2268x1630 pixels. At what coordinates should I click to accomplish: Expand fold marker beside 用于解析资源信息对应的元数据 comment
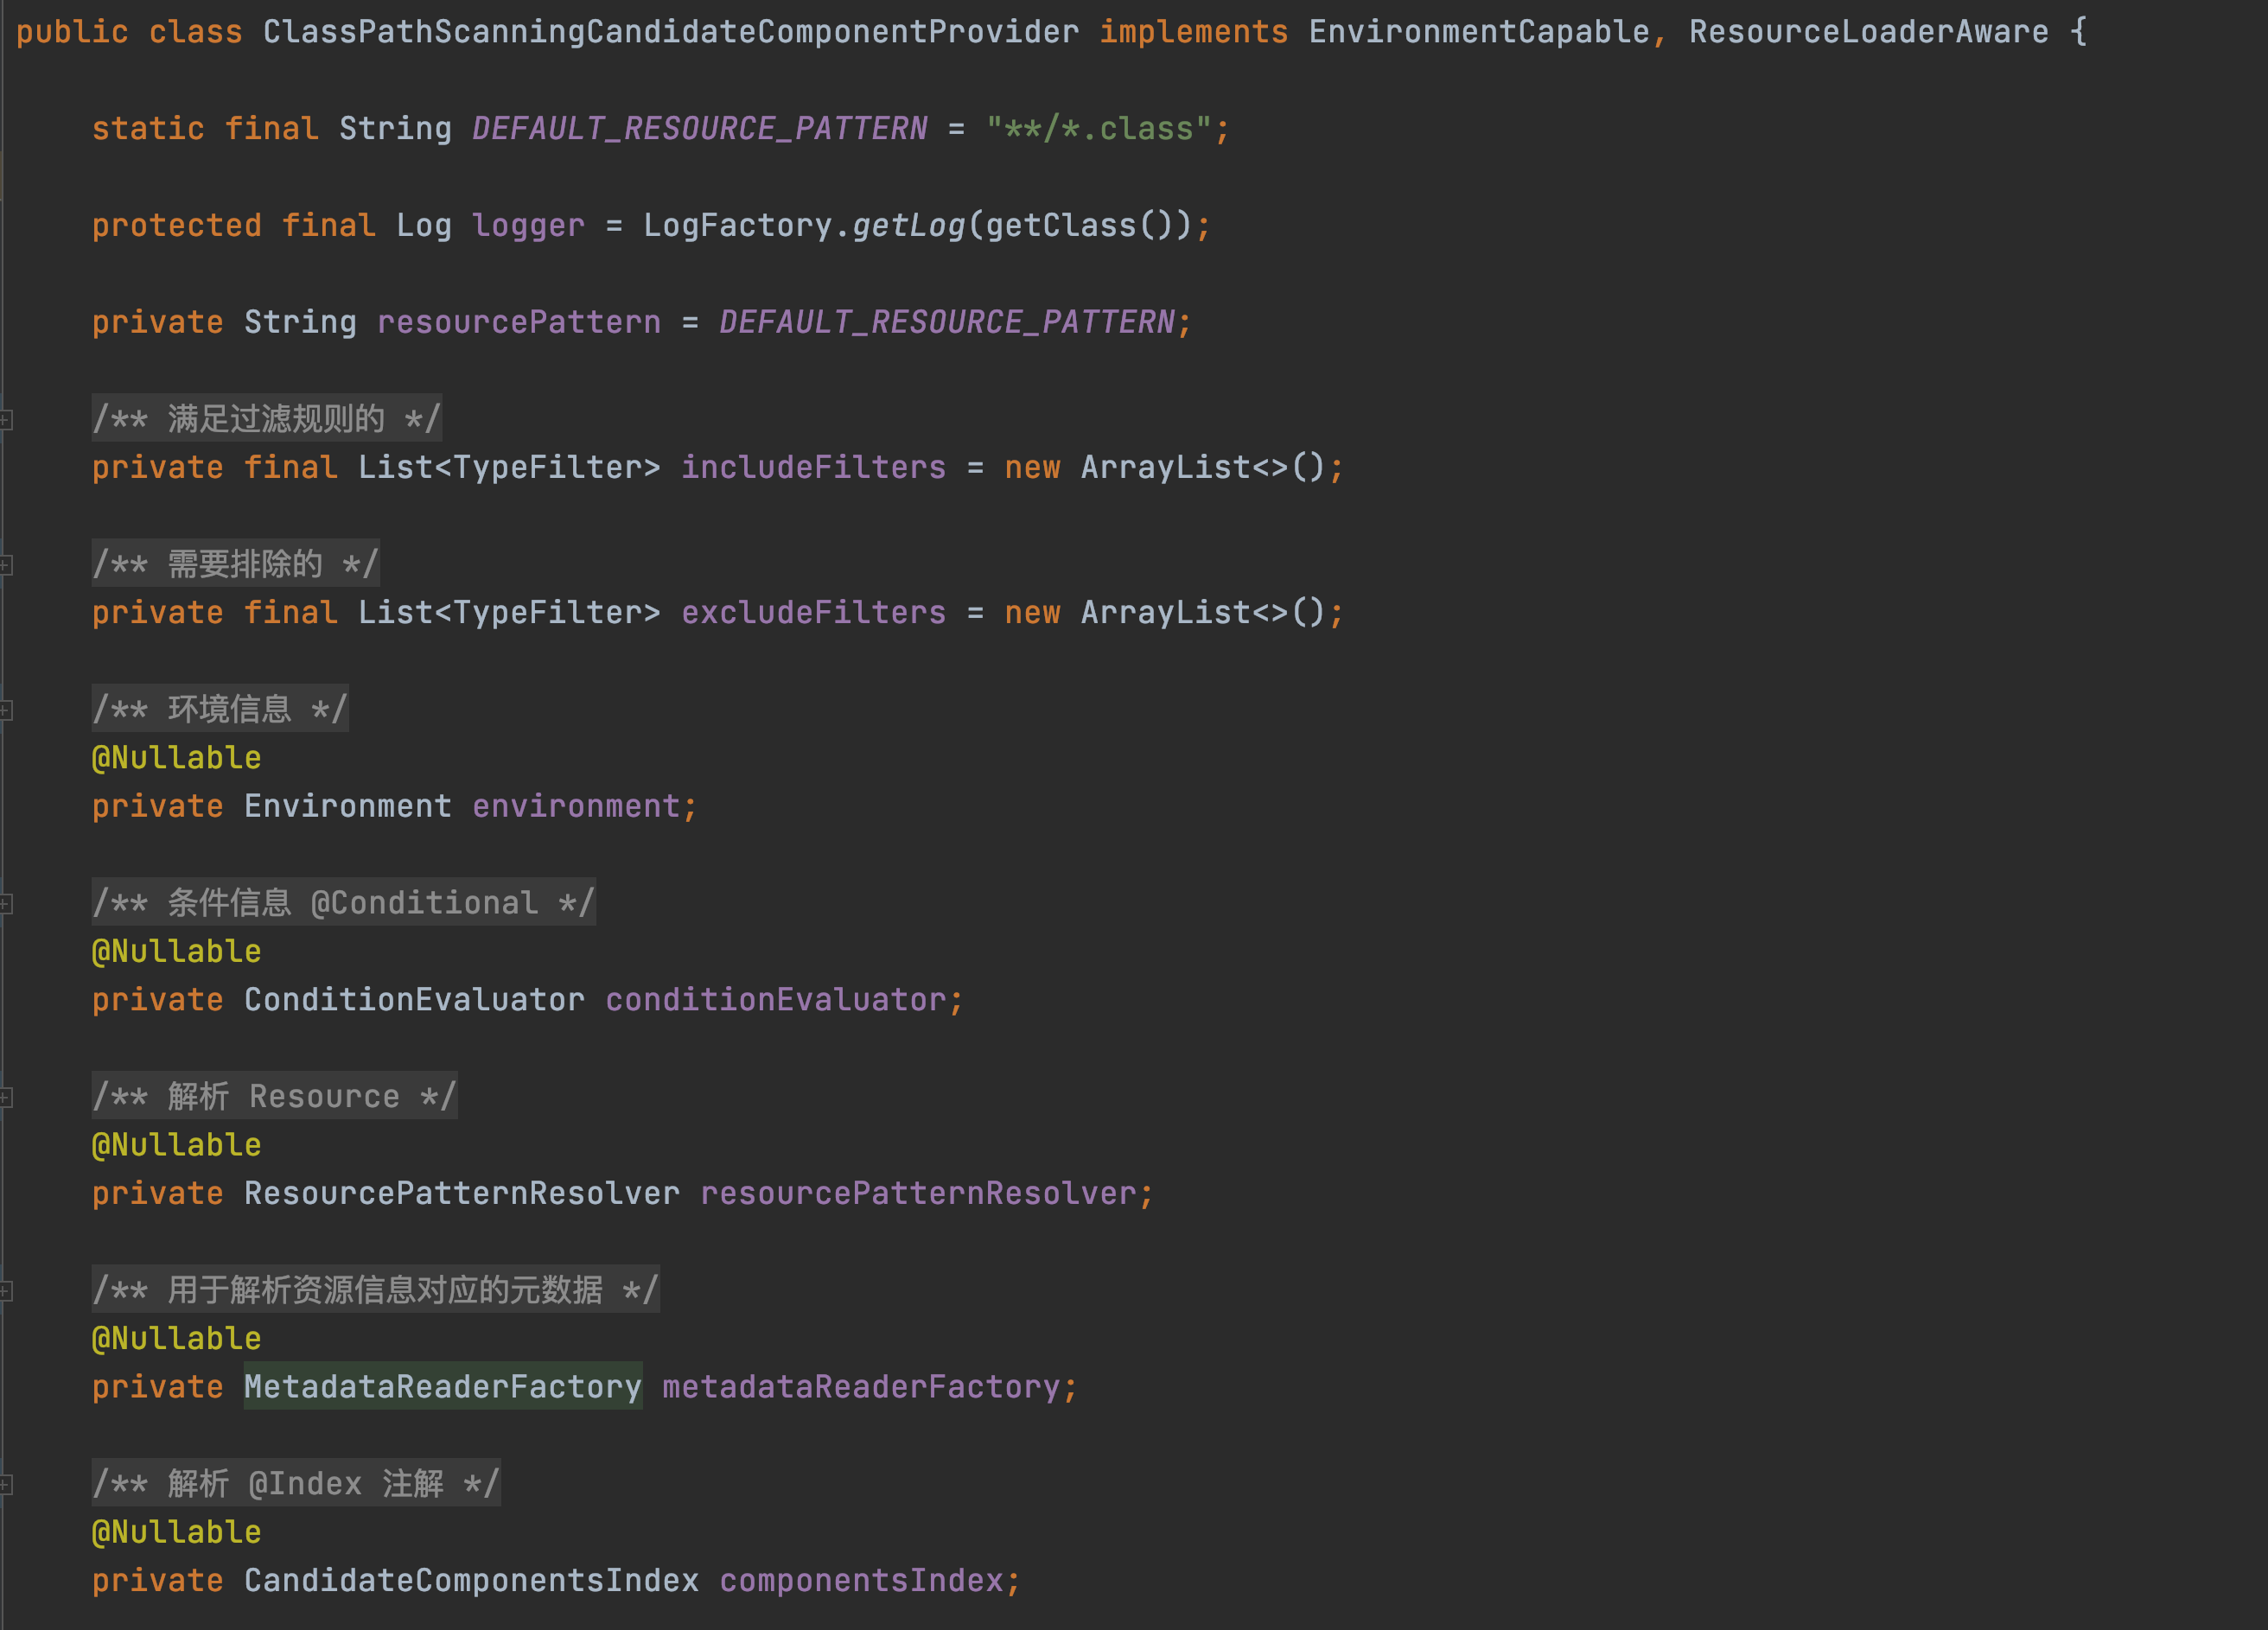pos(5,1291)
